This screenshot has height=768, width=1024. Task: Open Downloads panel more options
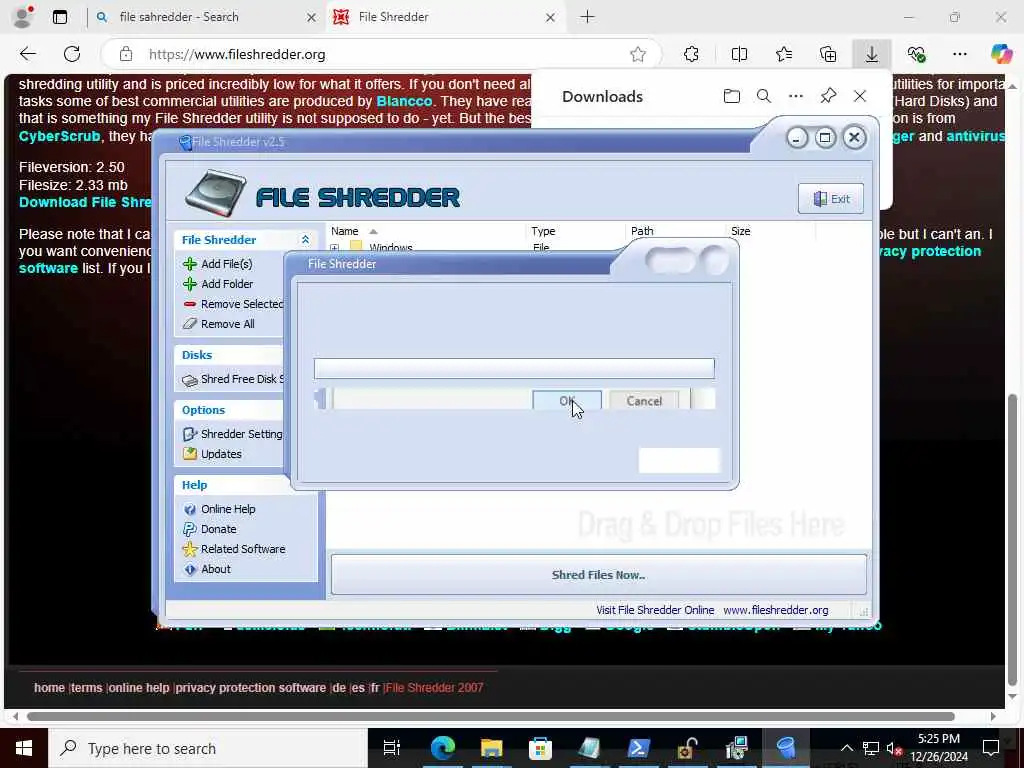(x=795, y=97)
